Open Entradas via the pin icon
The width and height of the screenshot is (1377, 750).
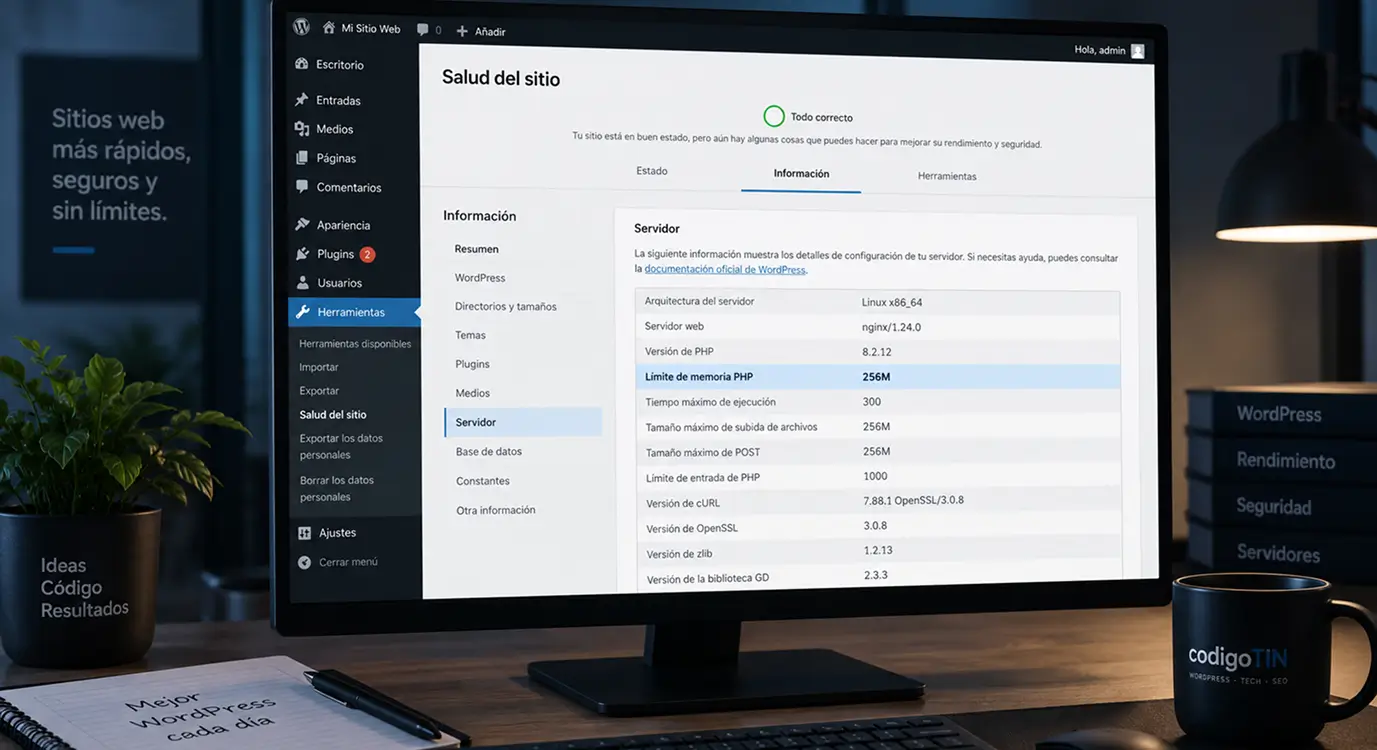(x=302, y=100)
